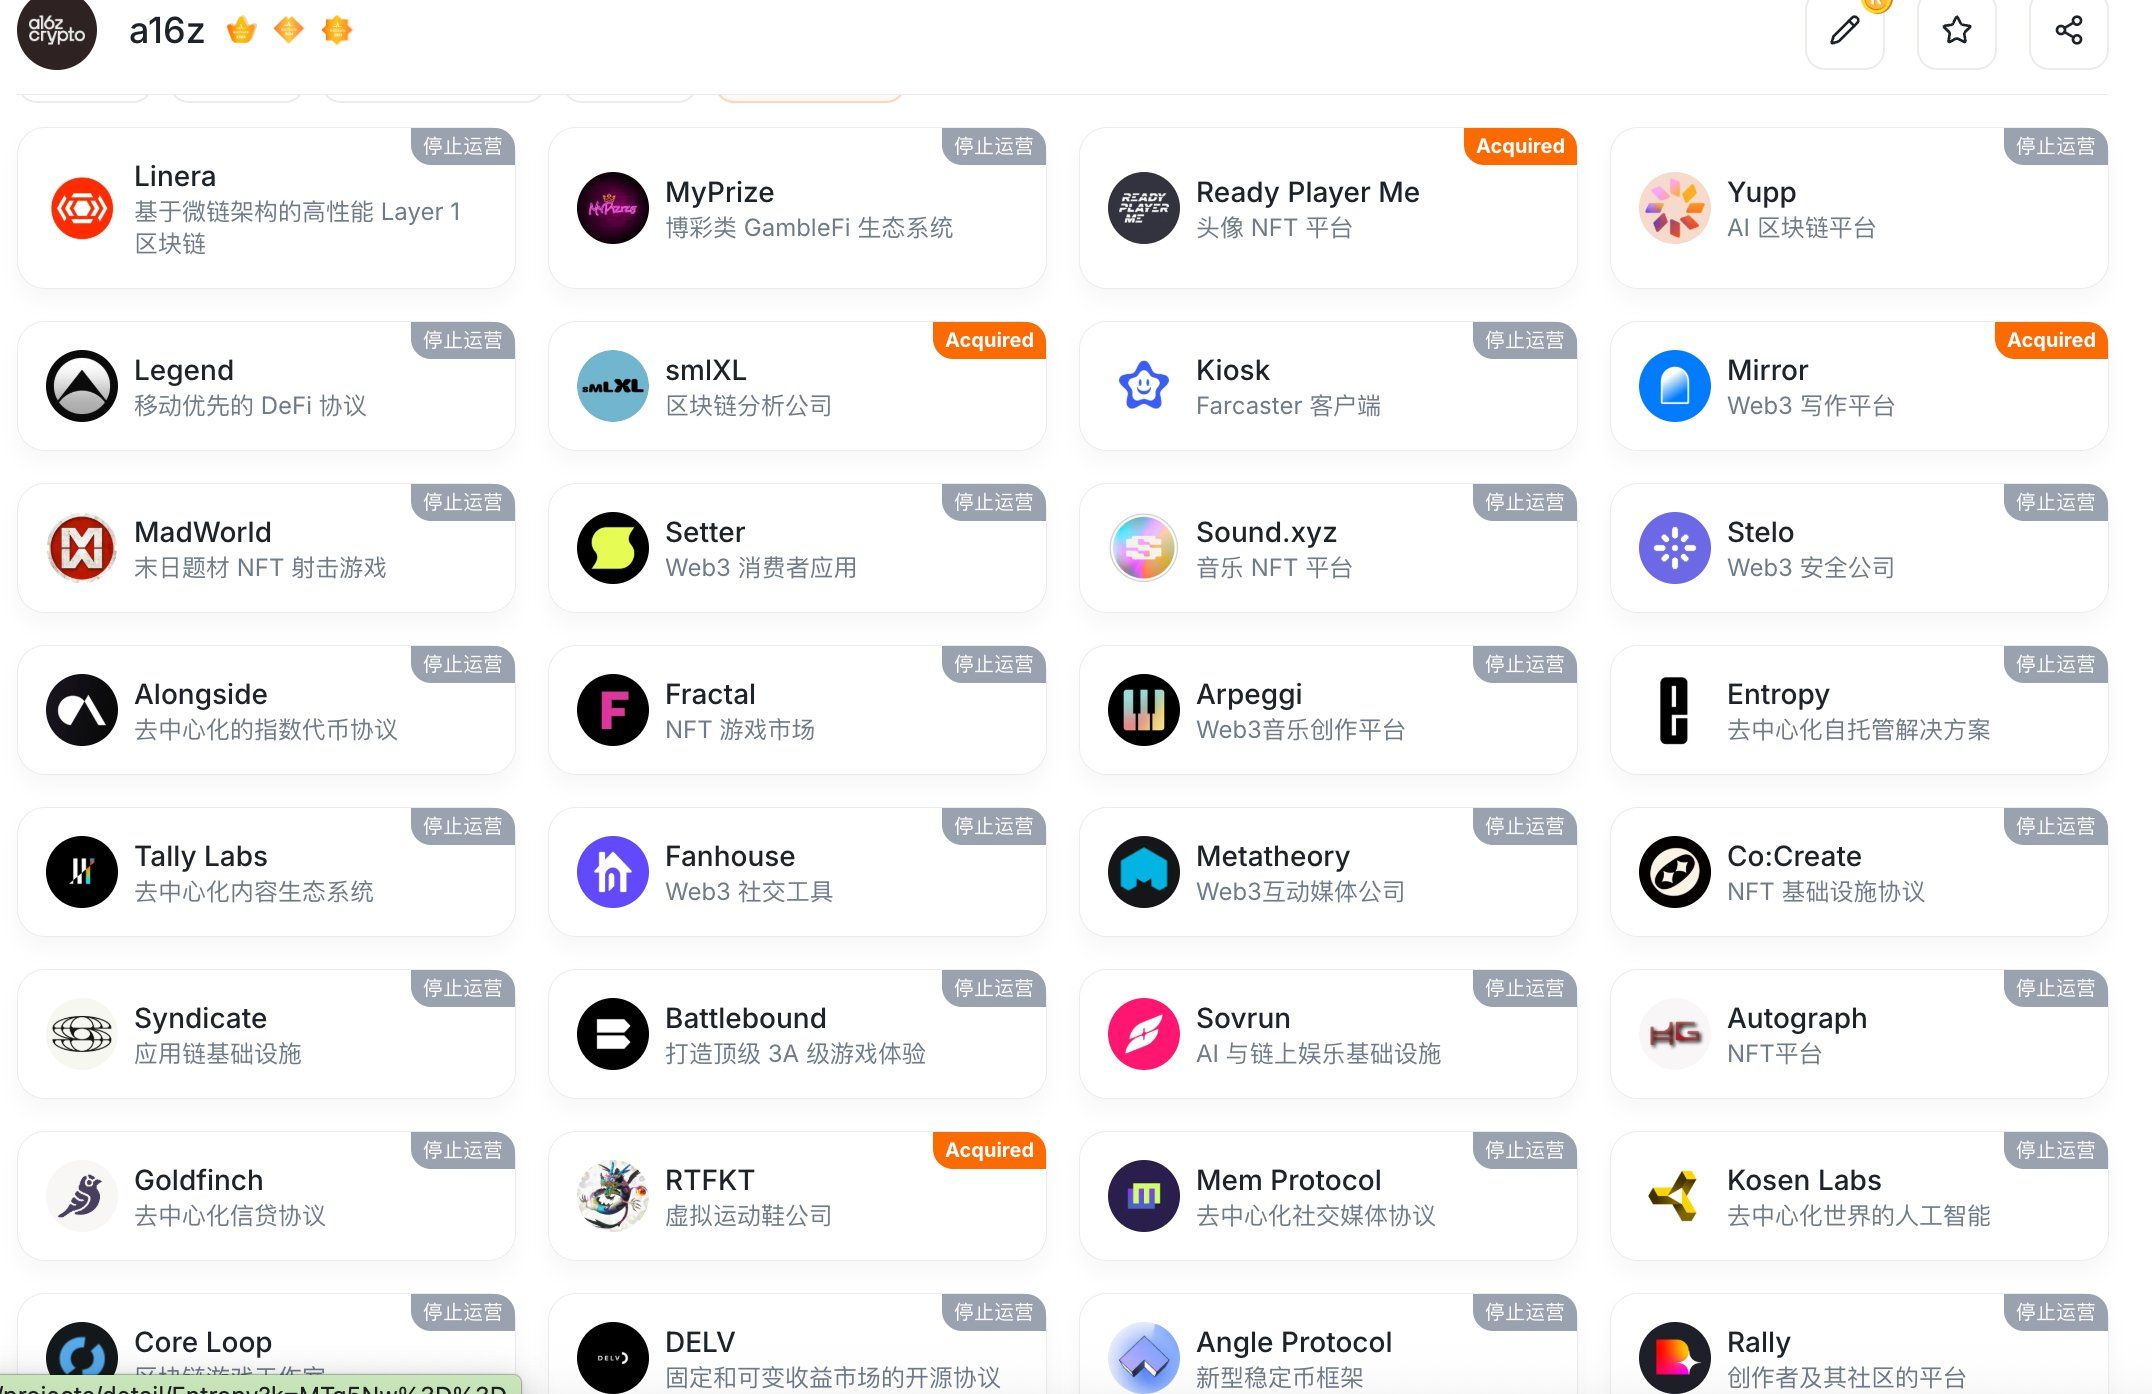This screenshot has height=1394, width=2152.
Task: Click the Entropy card description text
Action: tap(1858, 730)
